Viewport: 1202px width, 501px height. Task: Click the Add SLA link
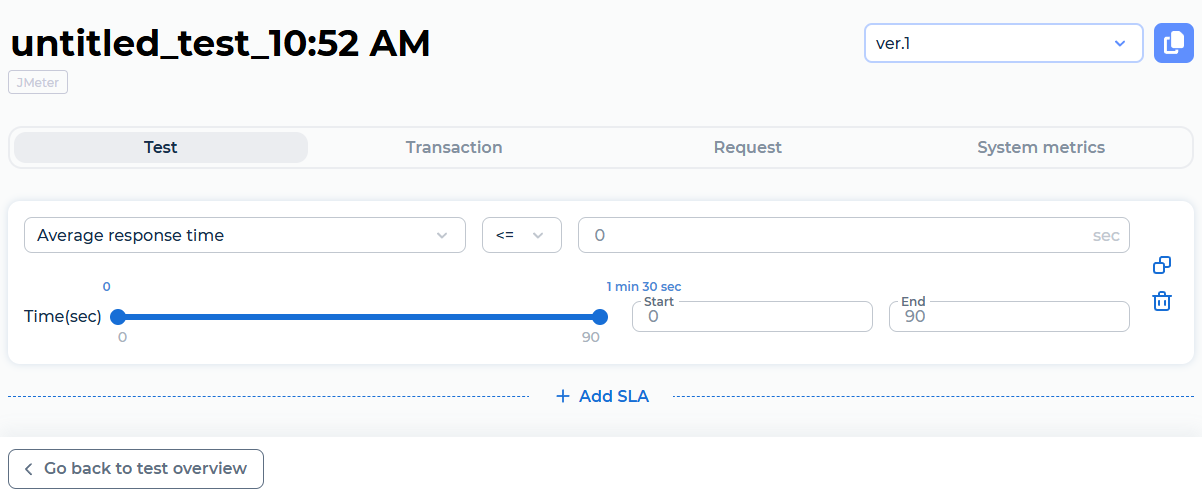(613, 397)
